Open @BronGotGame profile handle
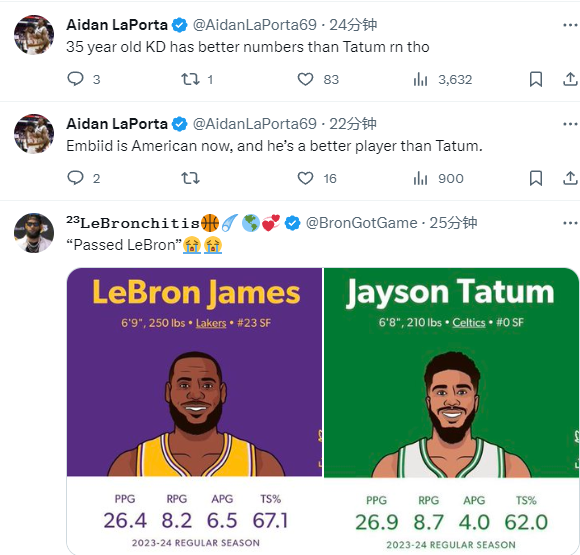Screen dimensions: 580x555 click(361, 223)
